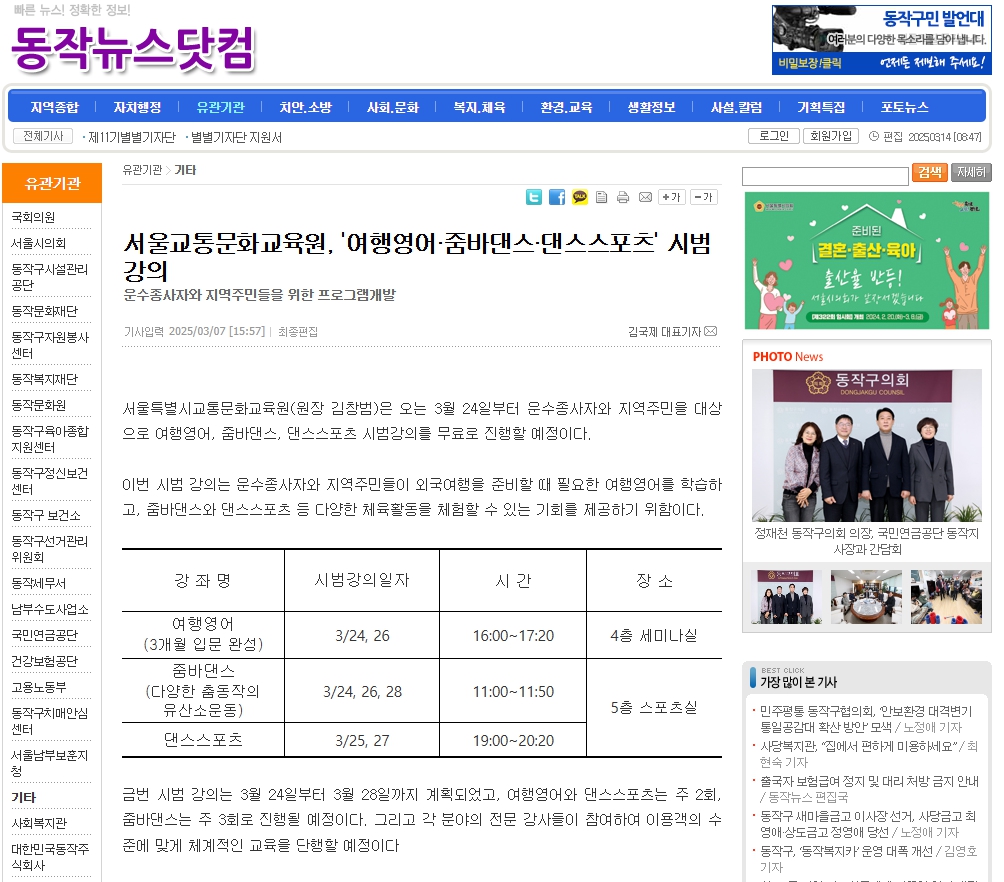Click the 로그인 button
Viewport: 1004px width, 882px height.
click(773, 136)
